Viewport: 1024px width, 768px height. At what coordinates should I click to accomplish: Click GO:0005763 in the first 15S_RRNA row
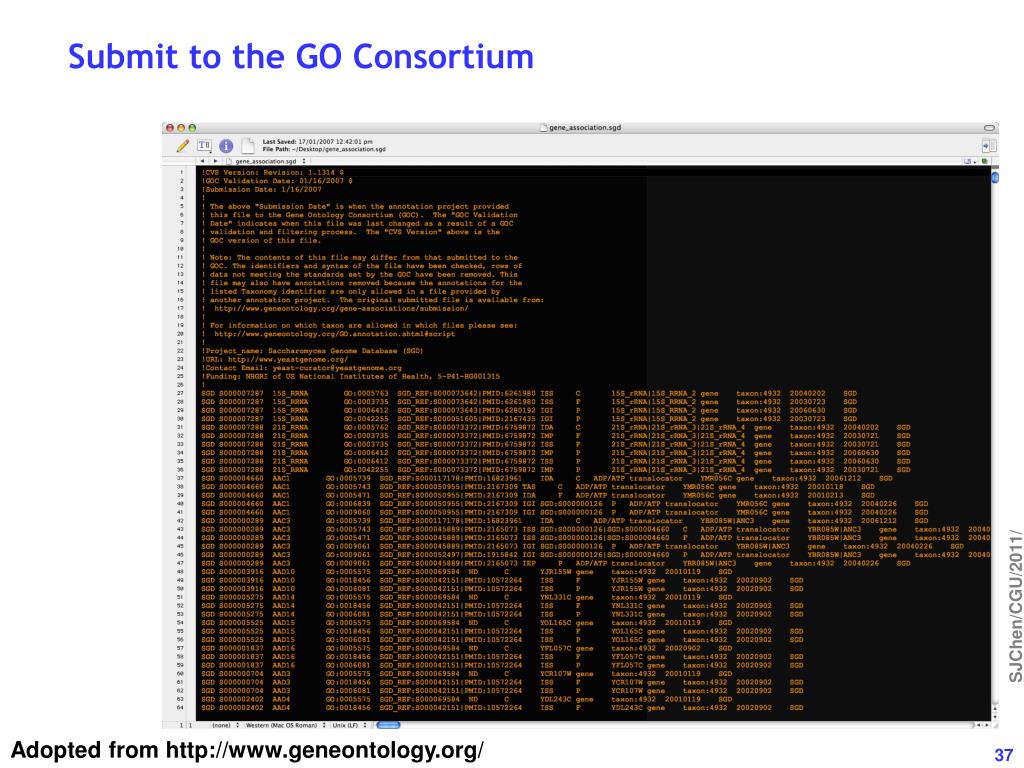(366, 393)
